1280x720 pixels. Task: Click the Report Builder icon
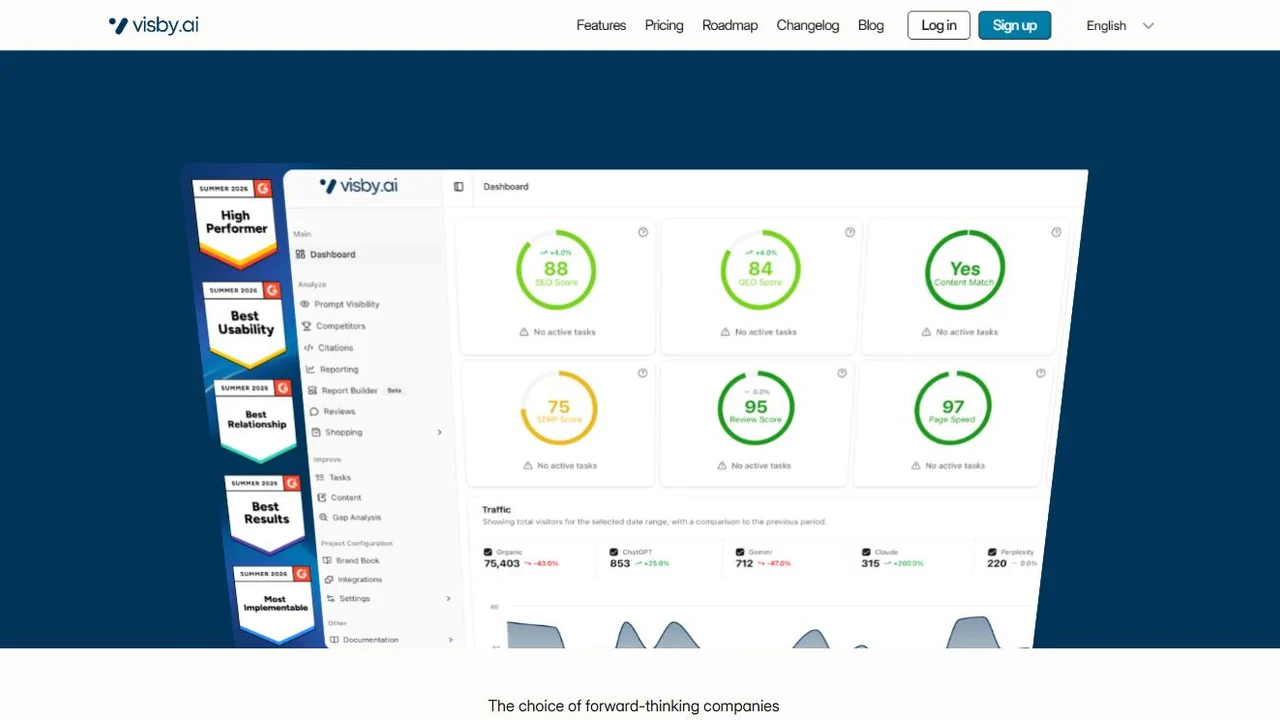click(313, 391)
